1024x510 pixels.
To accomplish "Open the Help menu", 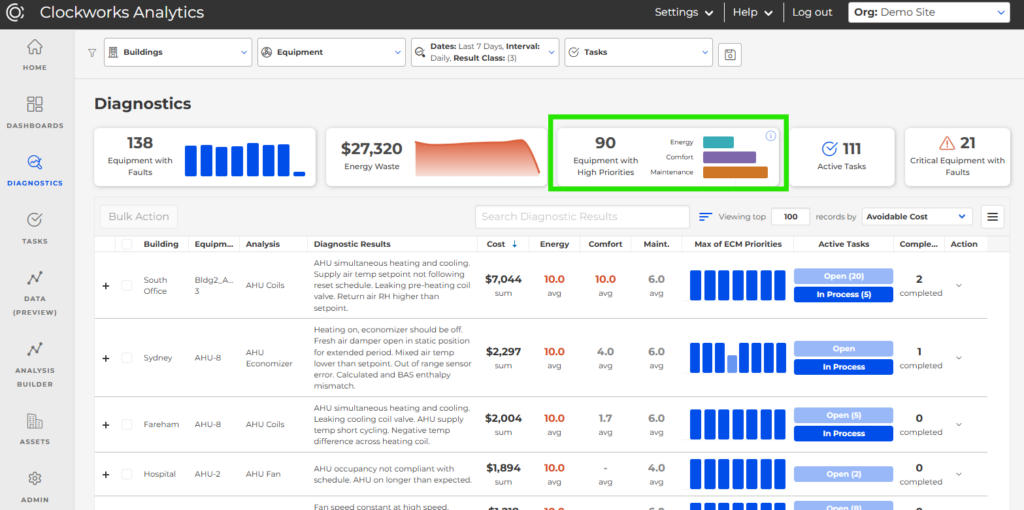I will 752,13.
